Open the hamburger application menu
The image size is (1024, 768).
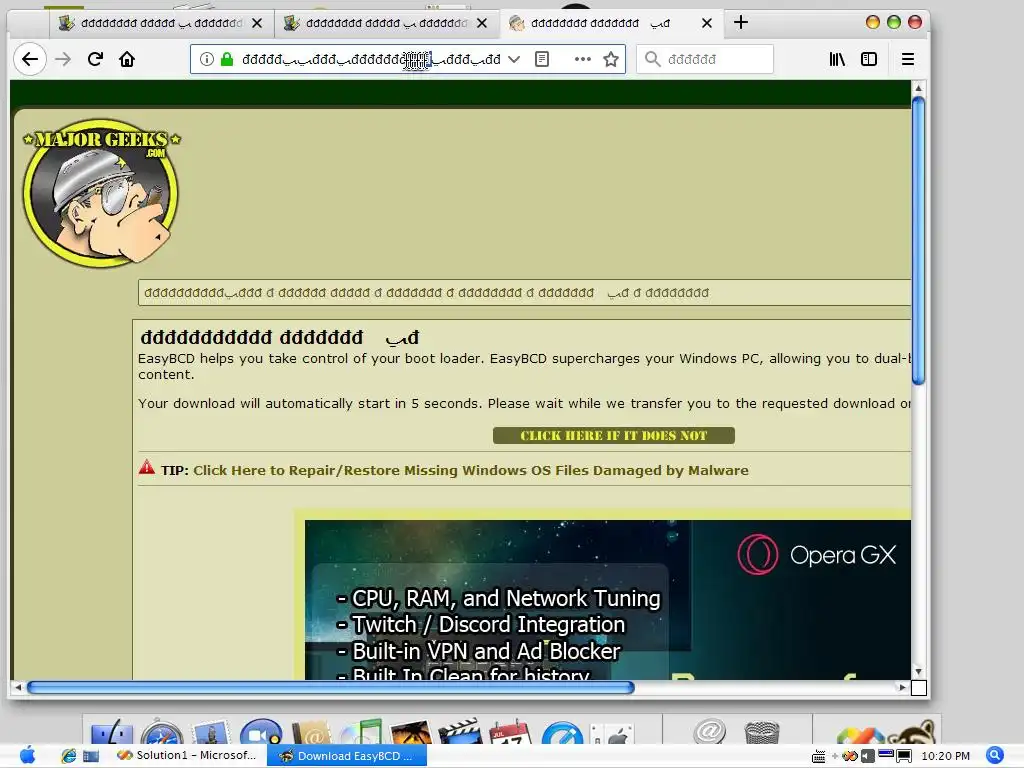(908, 59)
